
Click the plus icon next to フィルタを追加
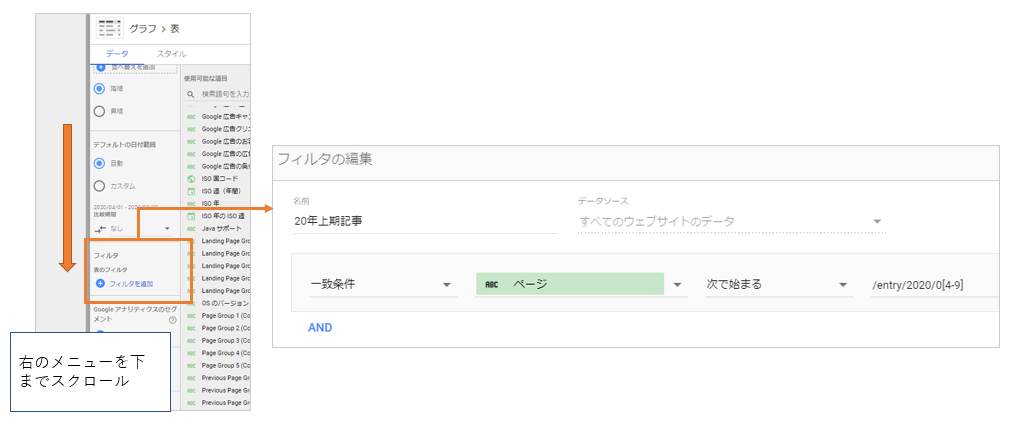click(x=100, y=284)
